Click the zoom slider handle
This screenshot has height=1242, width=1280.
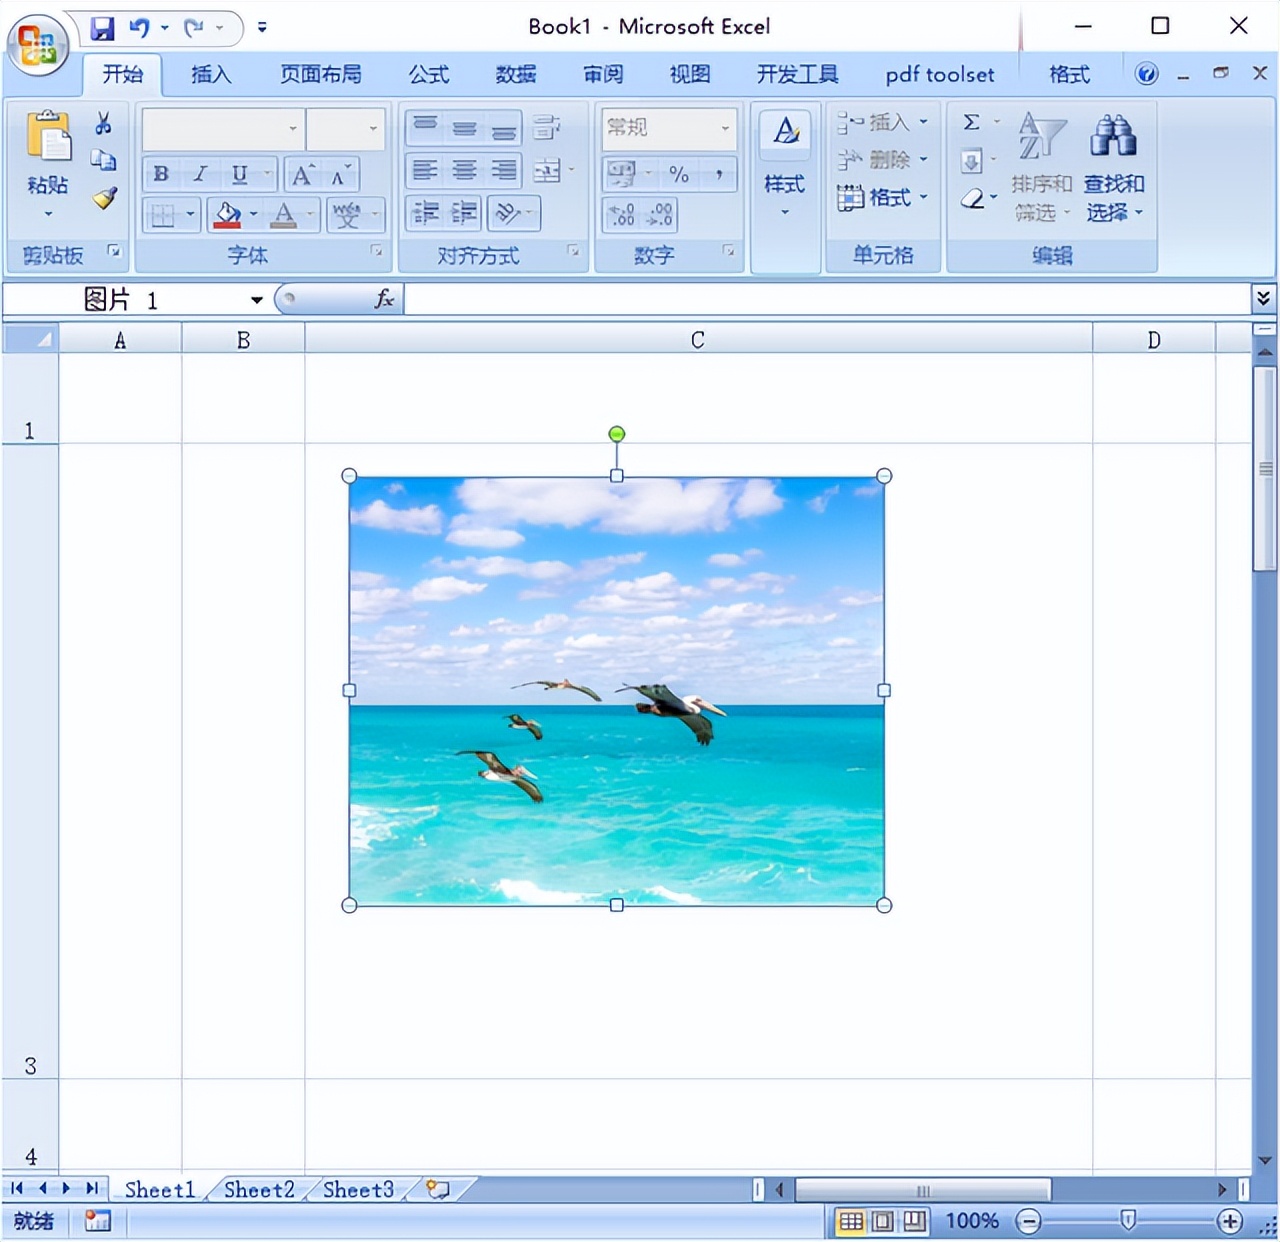[x=1128, y=1220]
